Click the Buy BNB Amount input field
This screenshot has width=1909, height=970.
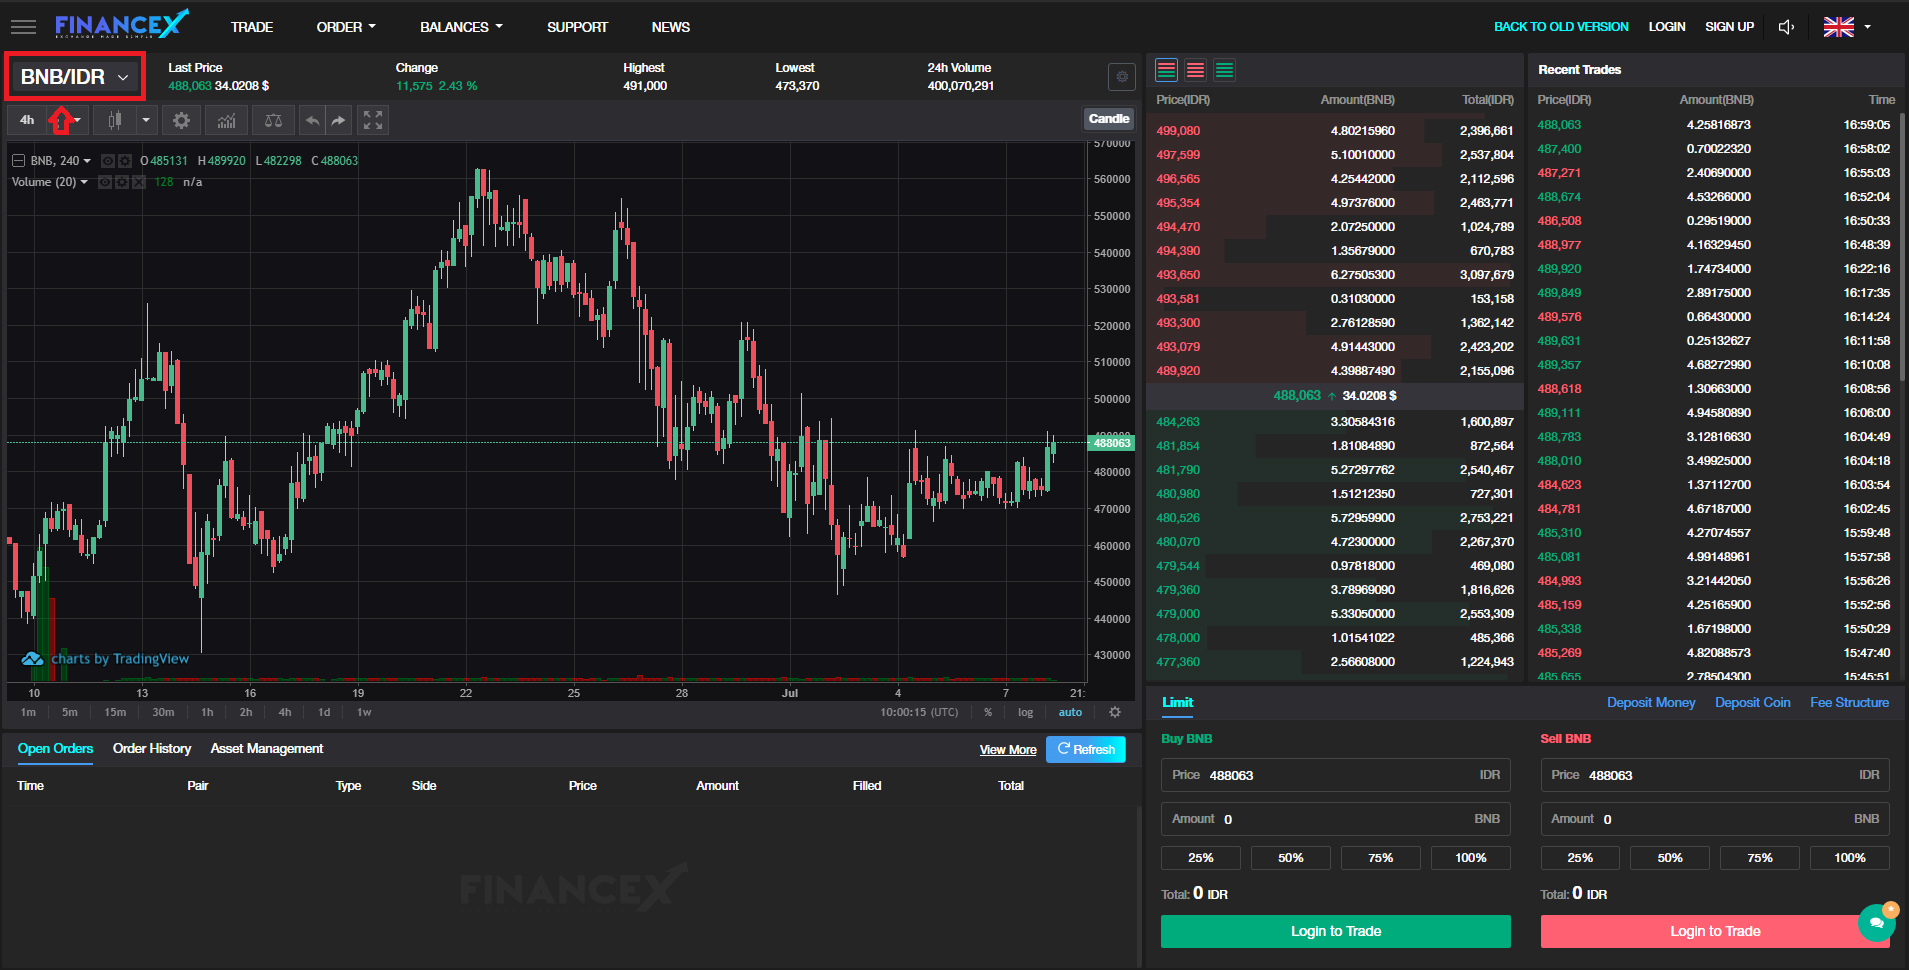pyautogui.click(x=1336, y=819)
